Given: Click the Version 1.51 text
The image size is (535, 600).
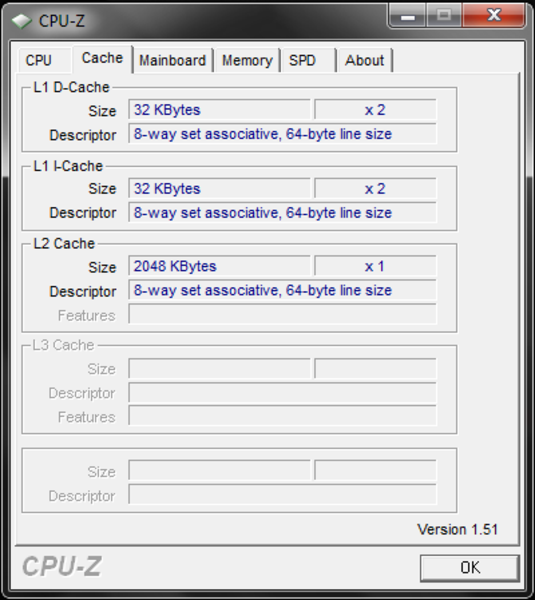Looking at the screenshot, I should pos(457,530).
